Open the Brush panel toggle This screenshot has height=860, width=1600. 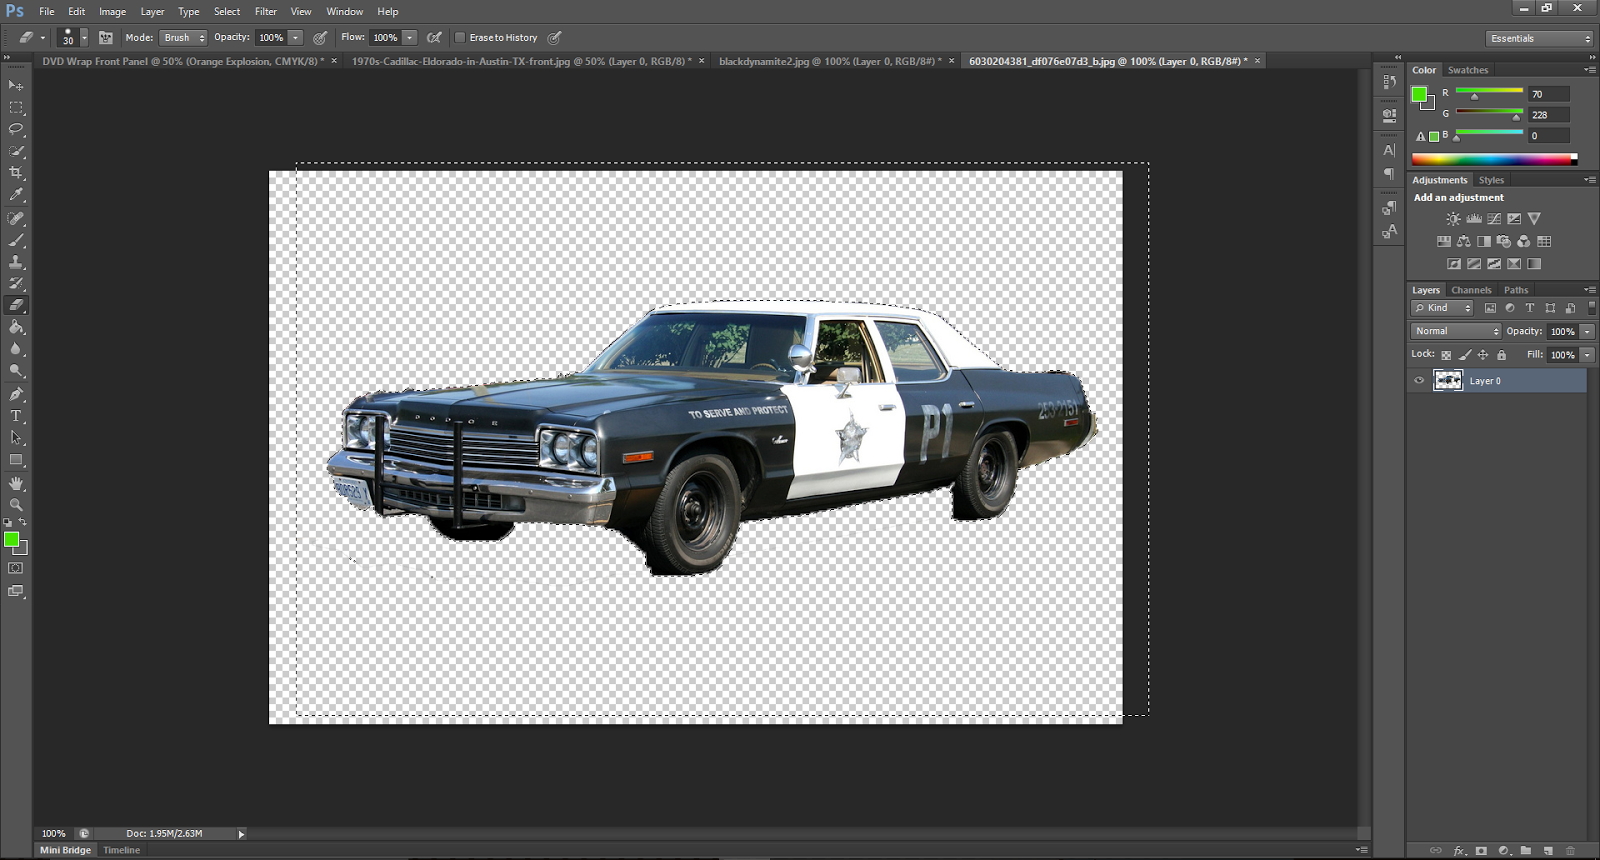tap(106, 37)
